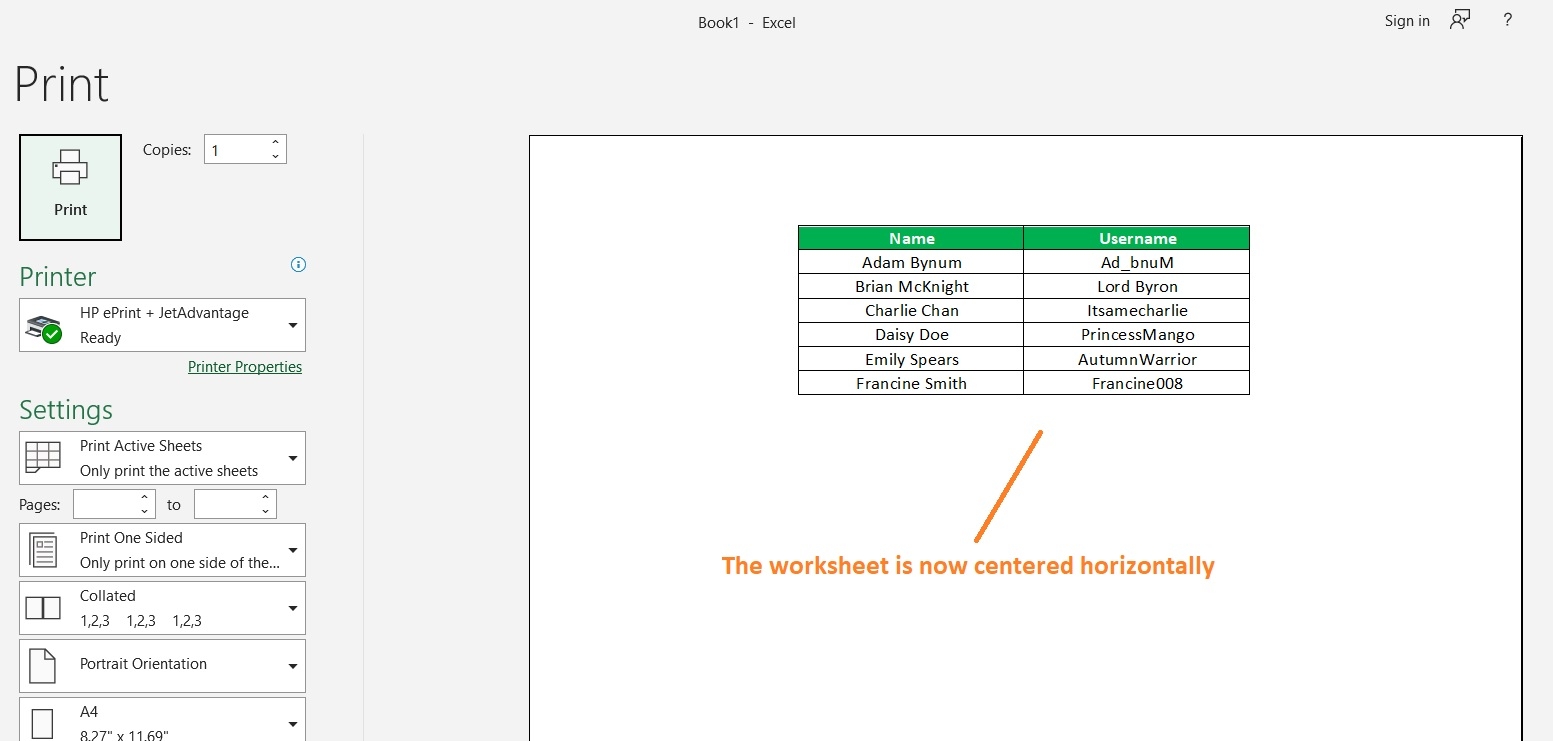Screen dimensions: 1553x741
Task: Open the Collated settings dropdown
Action: click(292, 607)
